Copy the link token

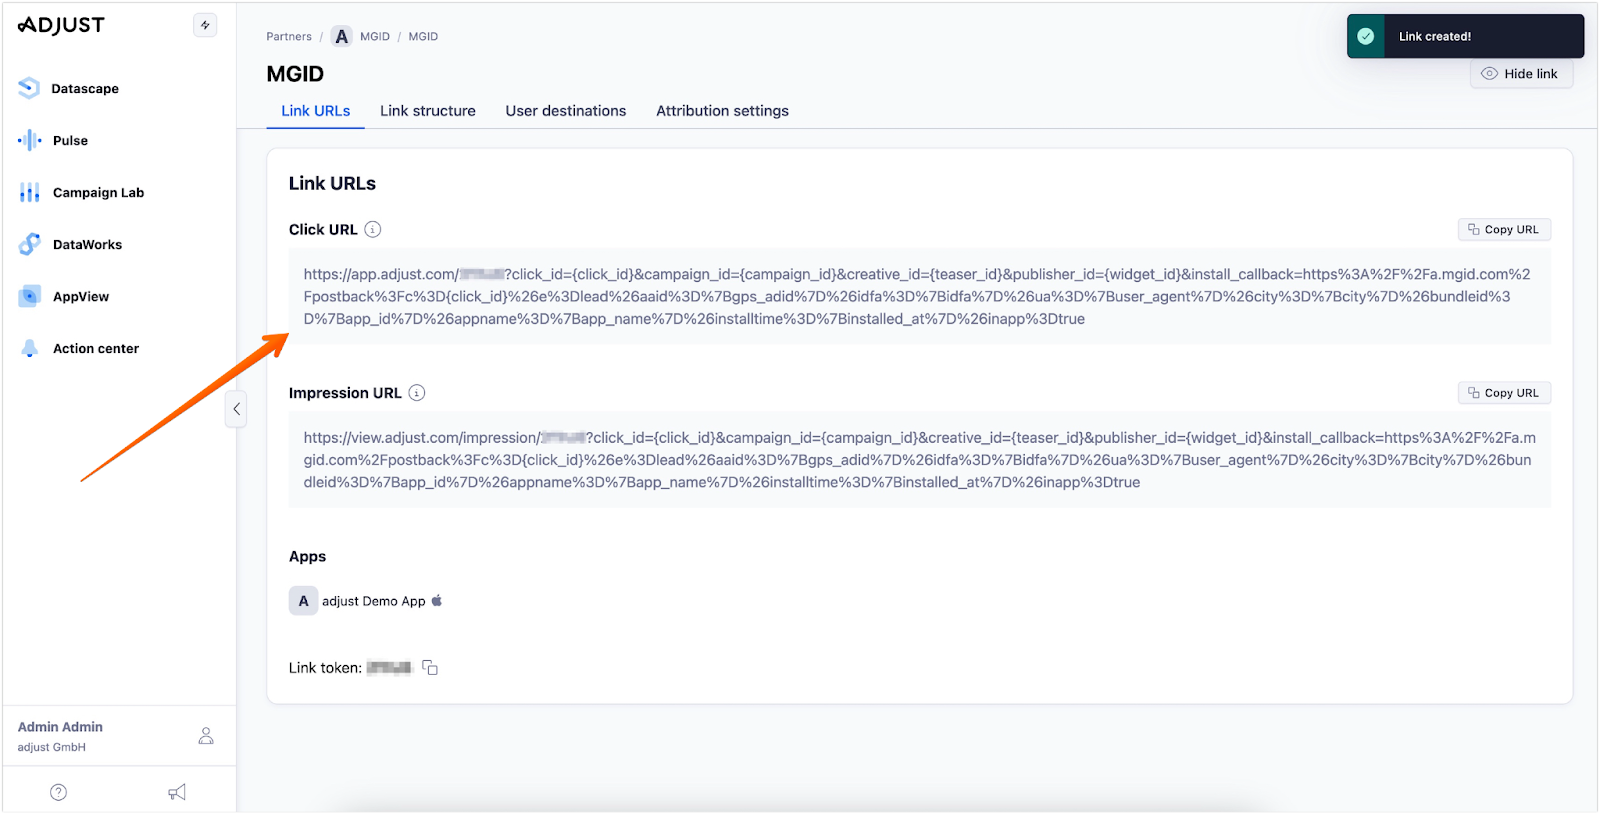pyautogui.click(x=430, y=668)
